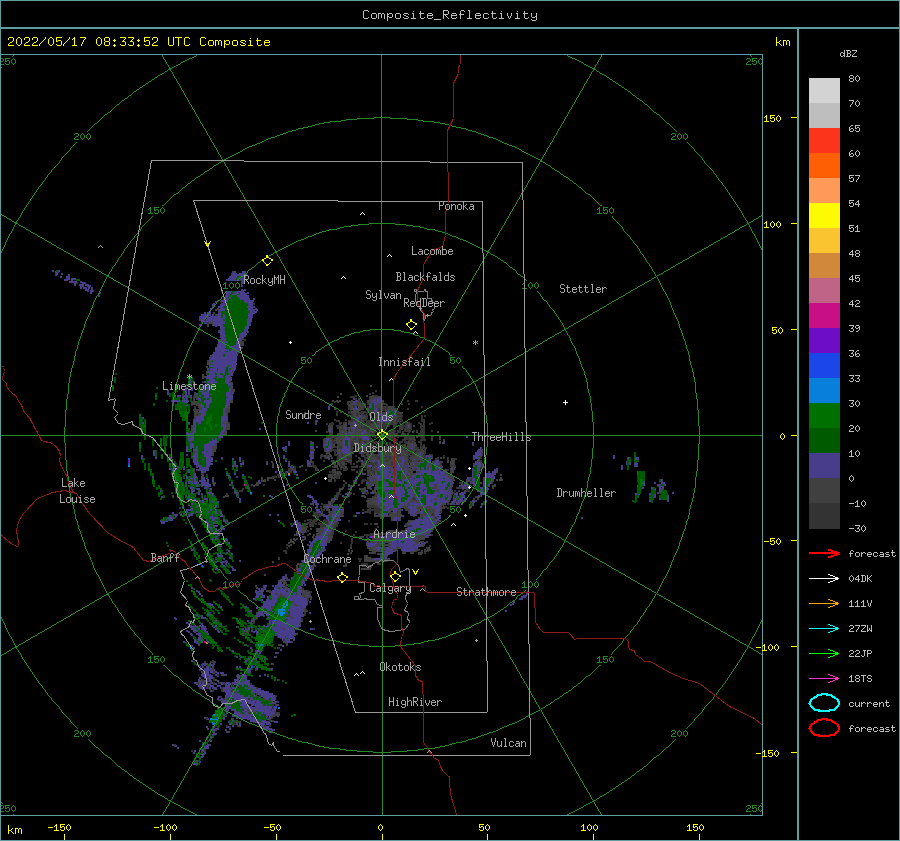This screenshot has height=841, width=900.
Task: Pick the magenta 39-42 dBZ color swatch
Action: coord(824,315)
